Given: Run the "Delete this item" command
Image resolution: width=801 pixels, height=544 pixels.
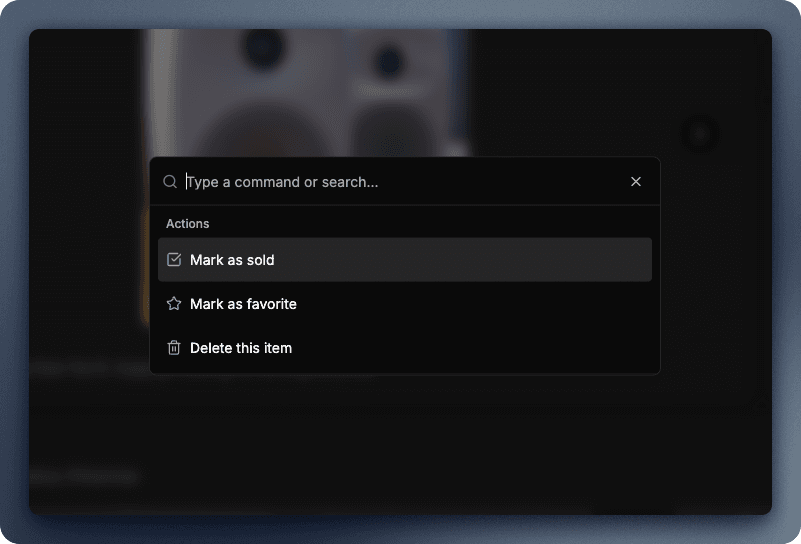Looking at the screenshot, I should pyautogui.click(x=404, y=348).
